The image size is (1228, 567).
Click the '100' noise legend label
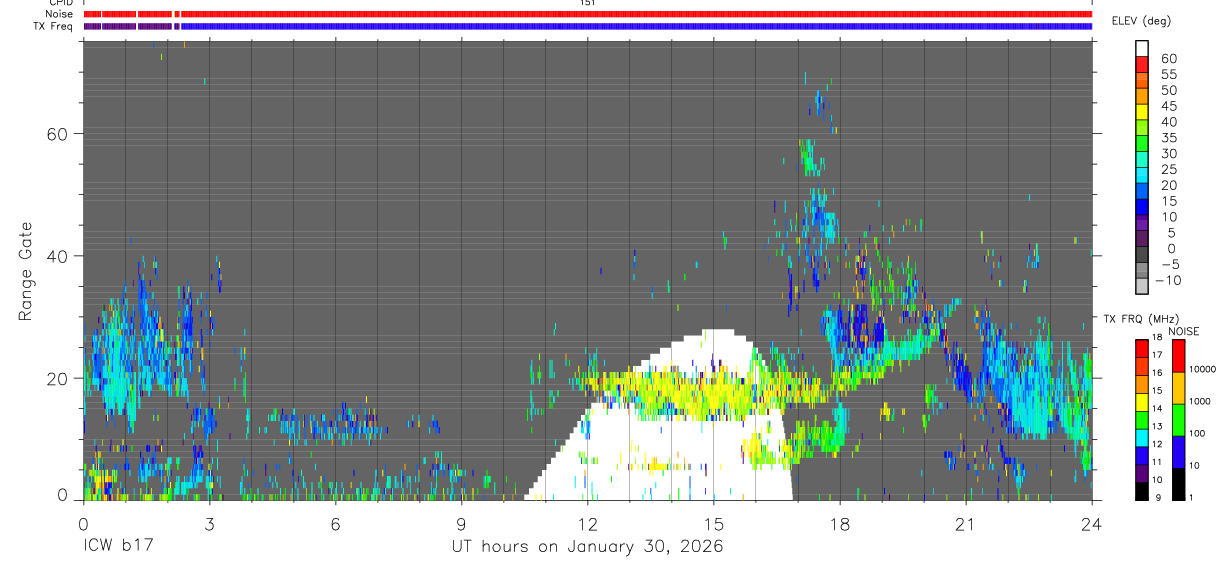pyautogui.click(x=1196, y=434)
